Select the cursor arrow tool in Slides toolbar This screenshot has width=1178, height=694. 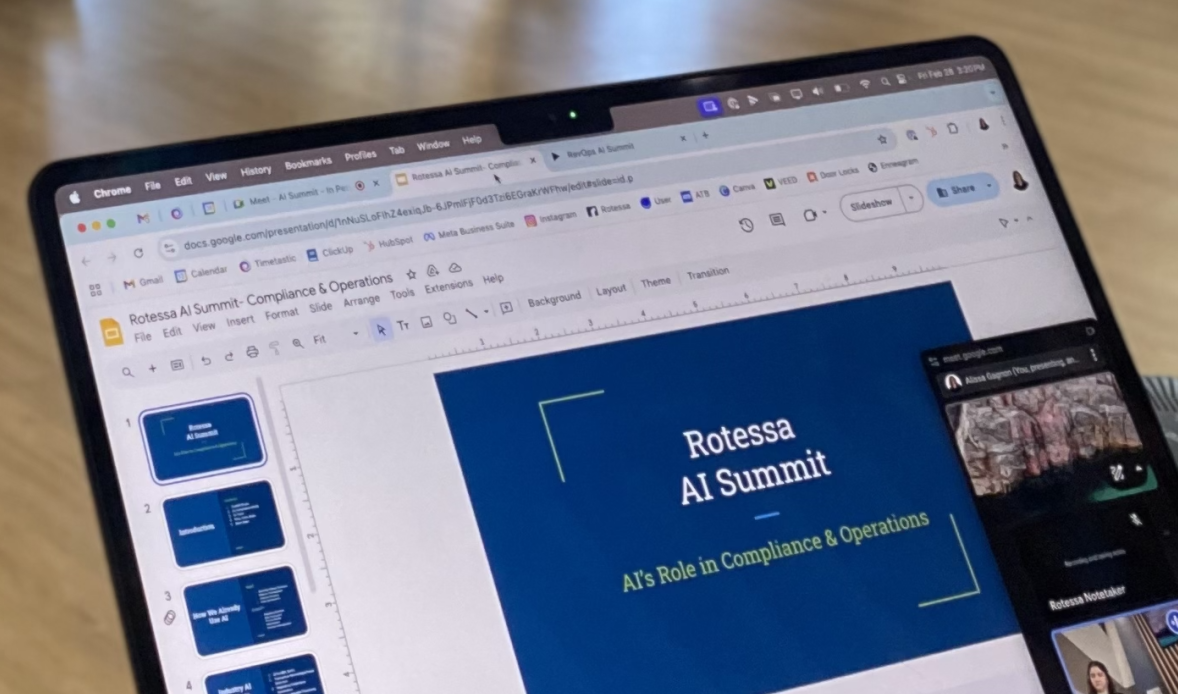(382, 330)
